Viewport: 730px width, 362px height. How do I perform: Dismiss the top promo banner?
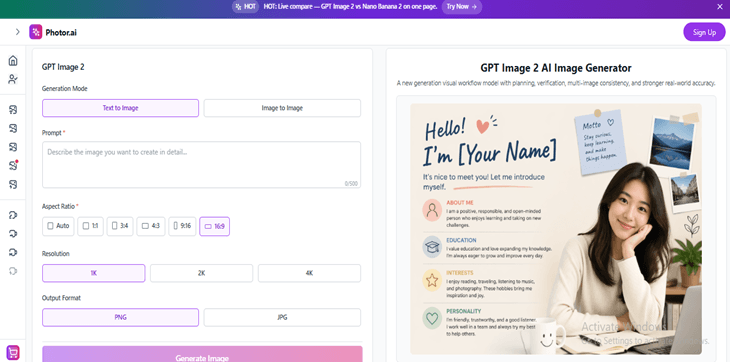tap(719, 7)
